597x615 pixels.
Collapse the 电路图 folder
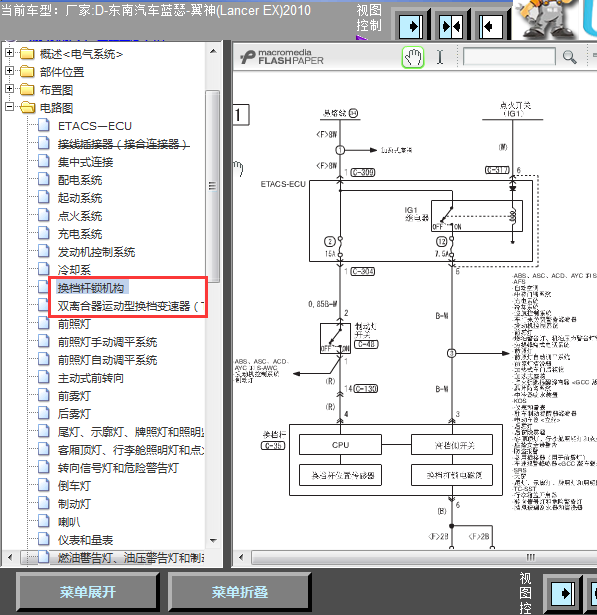point(9,107)
